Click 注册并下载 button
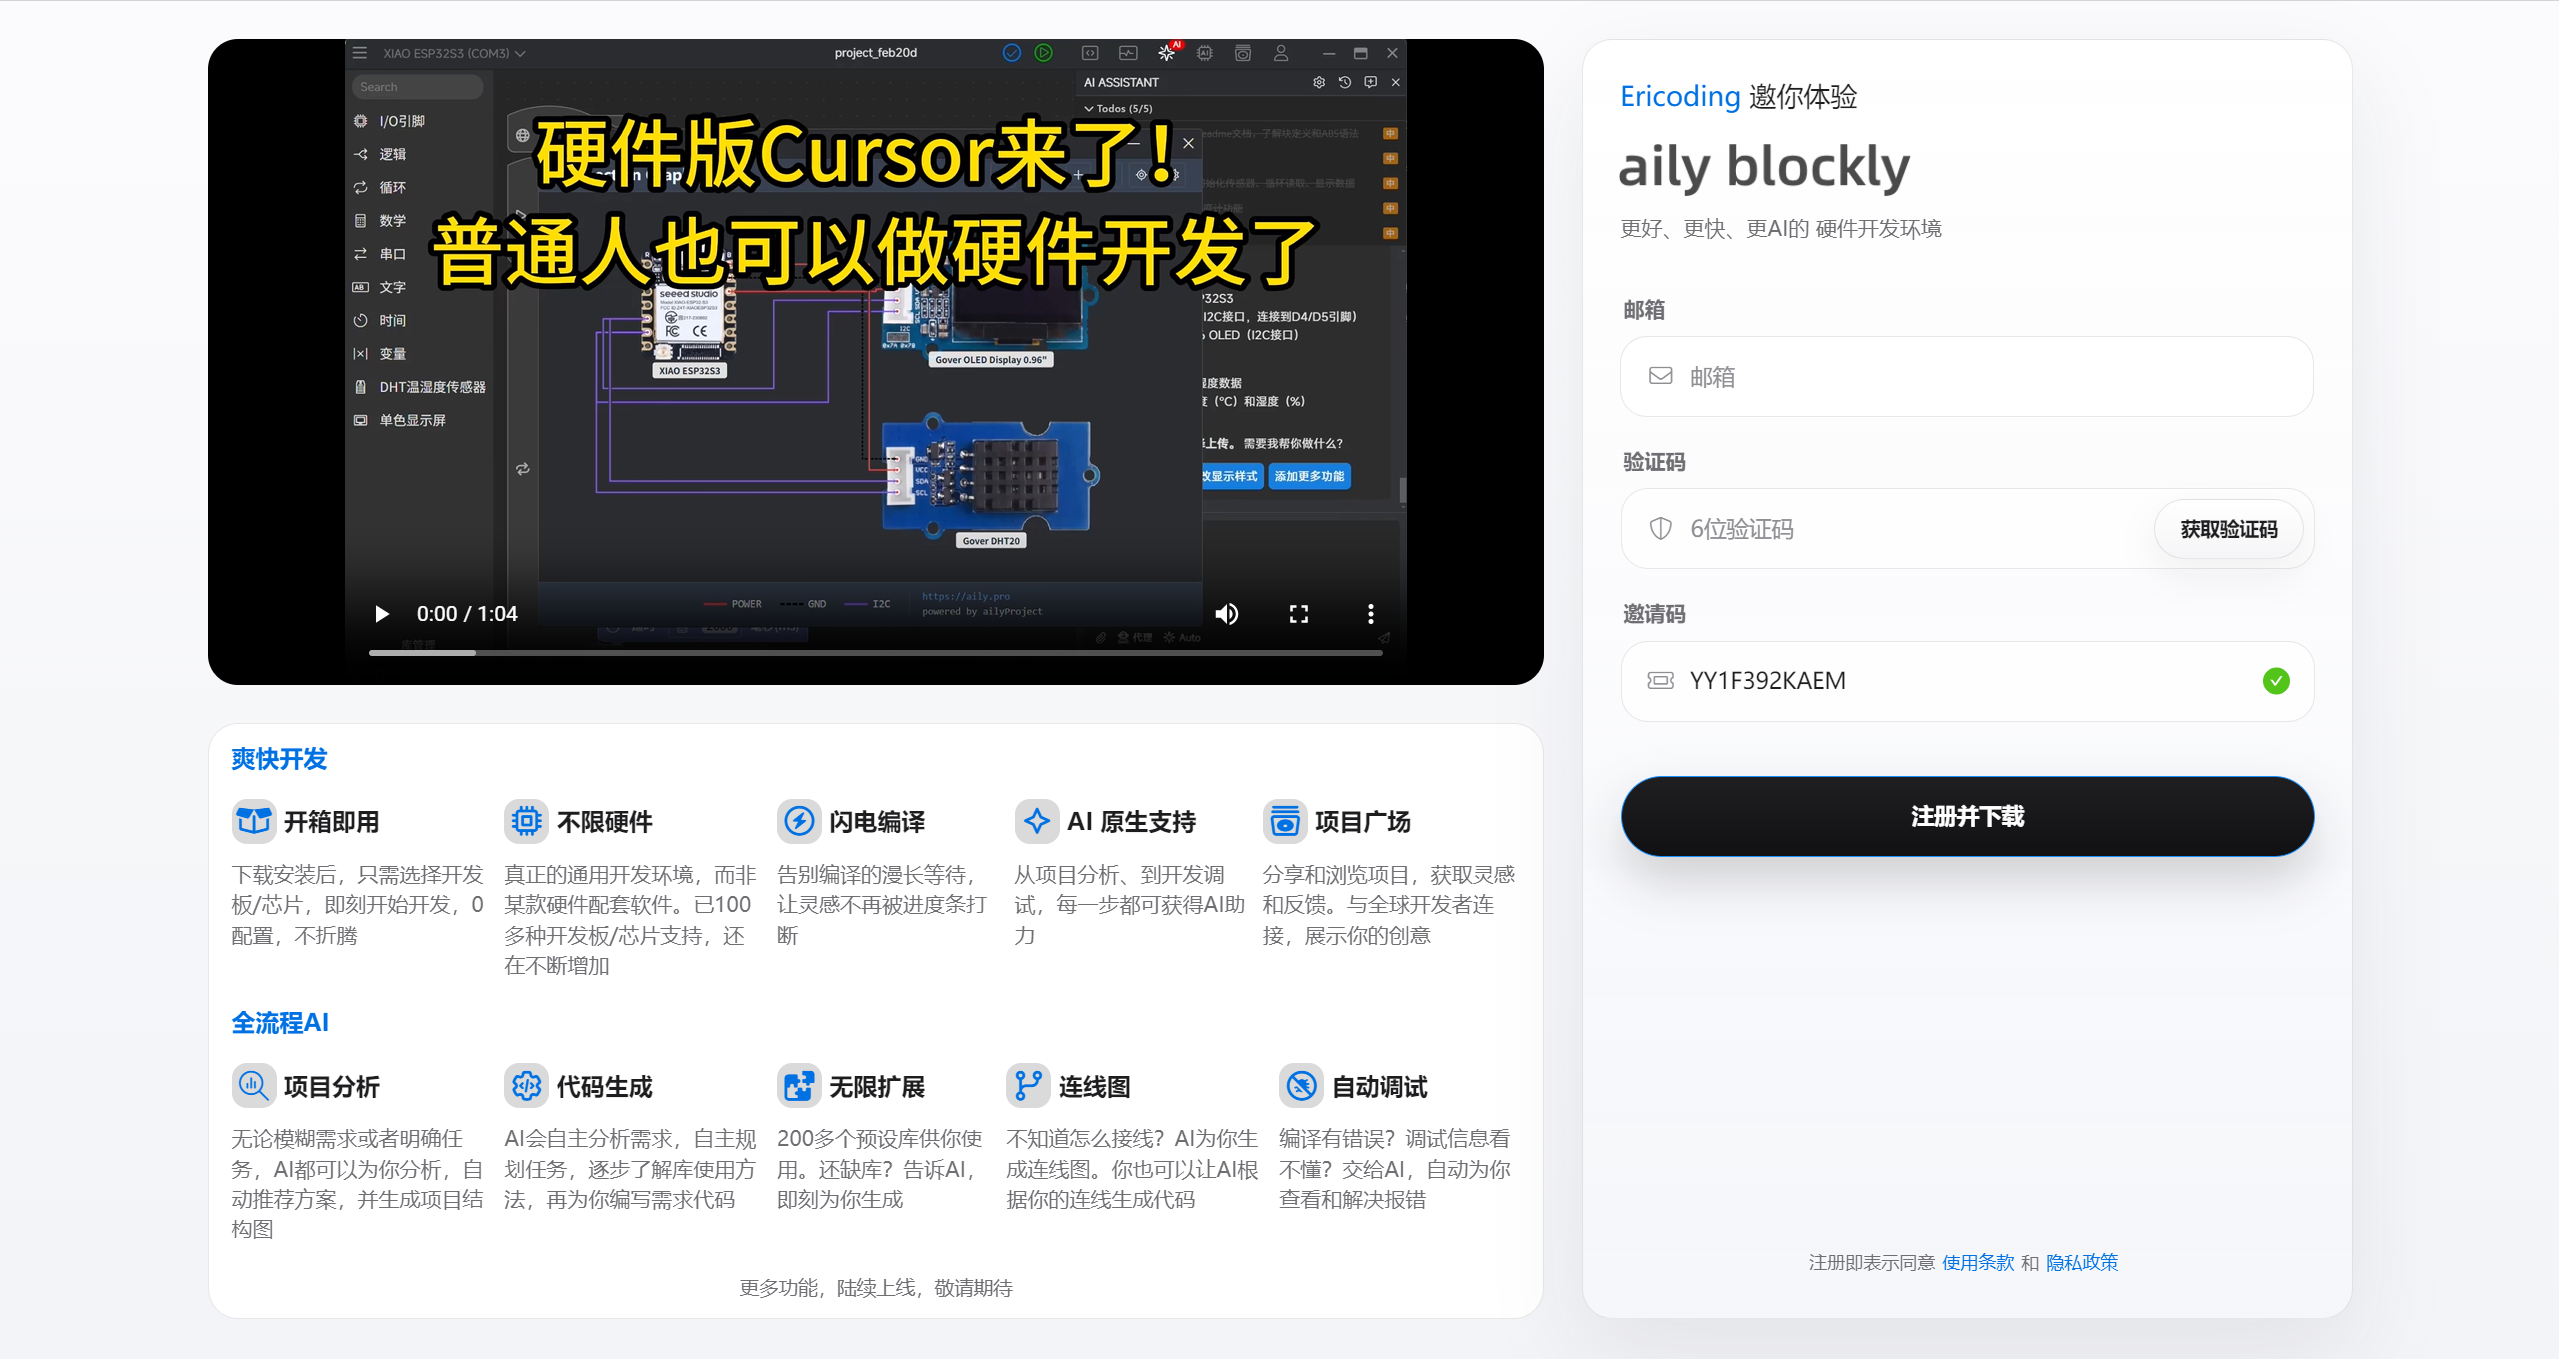Viewport: 2559px width, 1359px height. tap(1966, 816)
